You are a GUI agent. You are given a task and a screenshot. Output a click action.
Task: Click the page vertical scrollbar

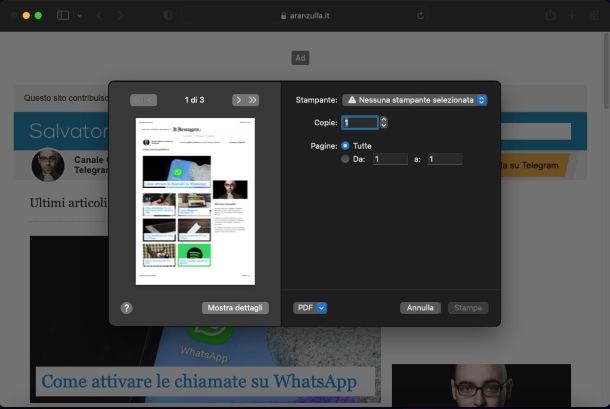(x=605, y=71)
